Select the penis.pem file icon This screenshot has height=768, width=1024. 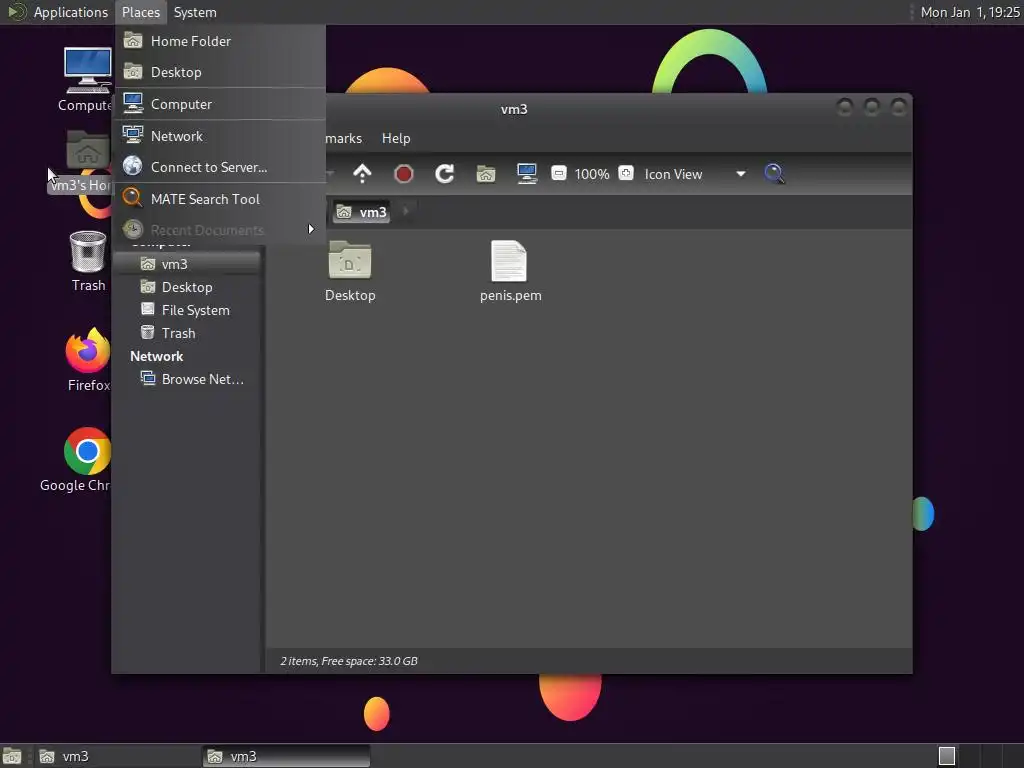click(510, 272)
